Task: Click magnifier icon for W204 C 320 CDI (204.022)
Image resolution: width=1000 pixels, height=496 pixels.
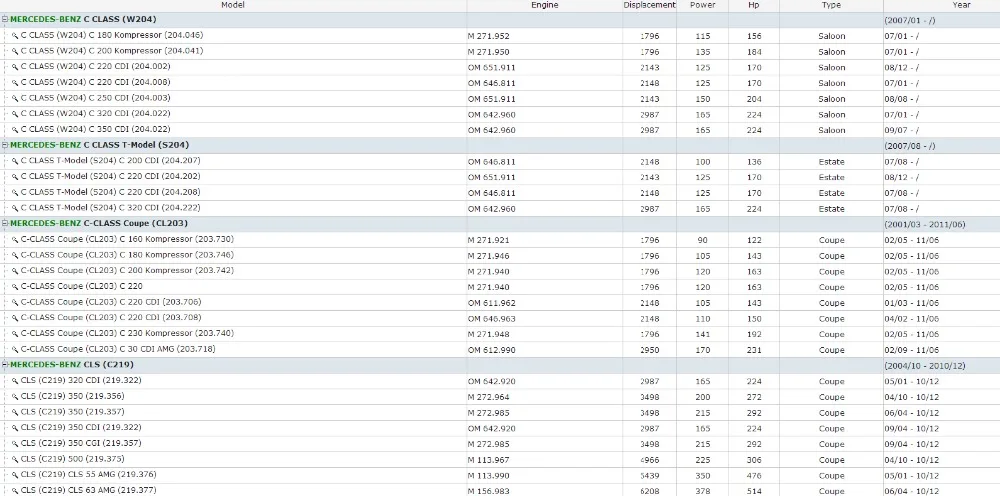Action: [x=15, y=114]
